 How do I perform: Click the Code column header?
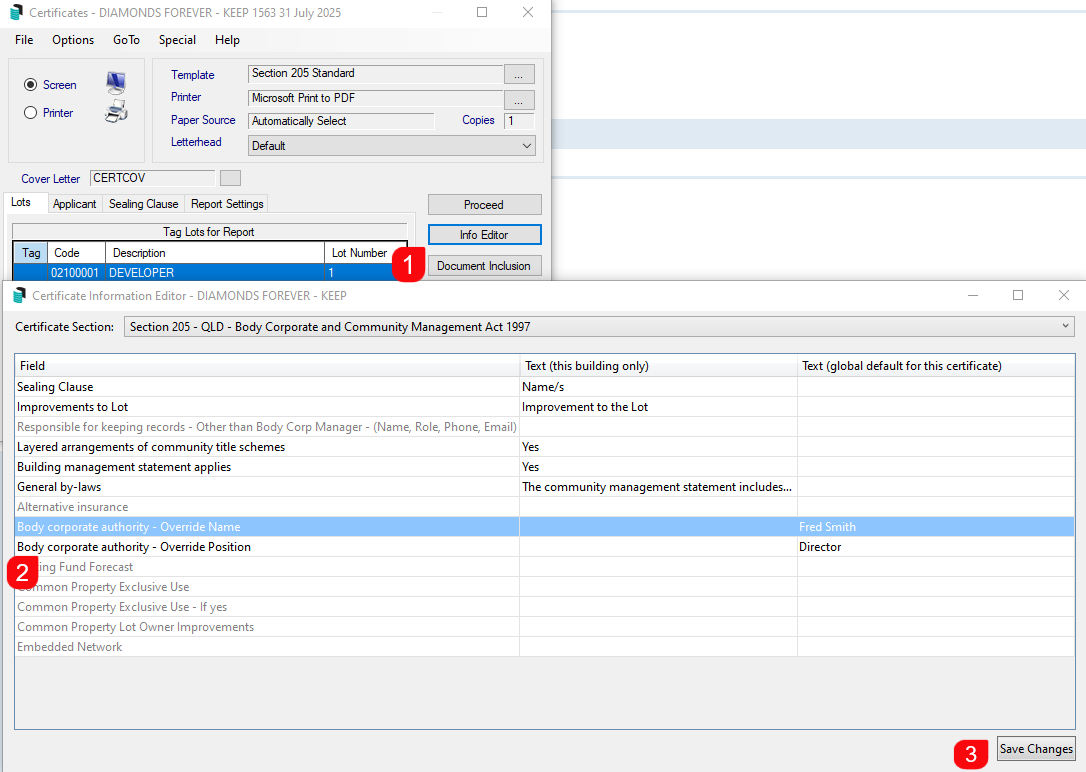click(x=76, y=253)
